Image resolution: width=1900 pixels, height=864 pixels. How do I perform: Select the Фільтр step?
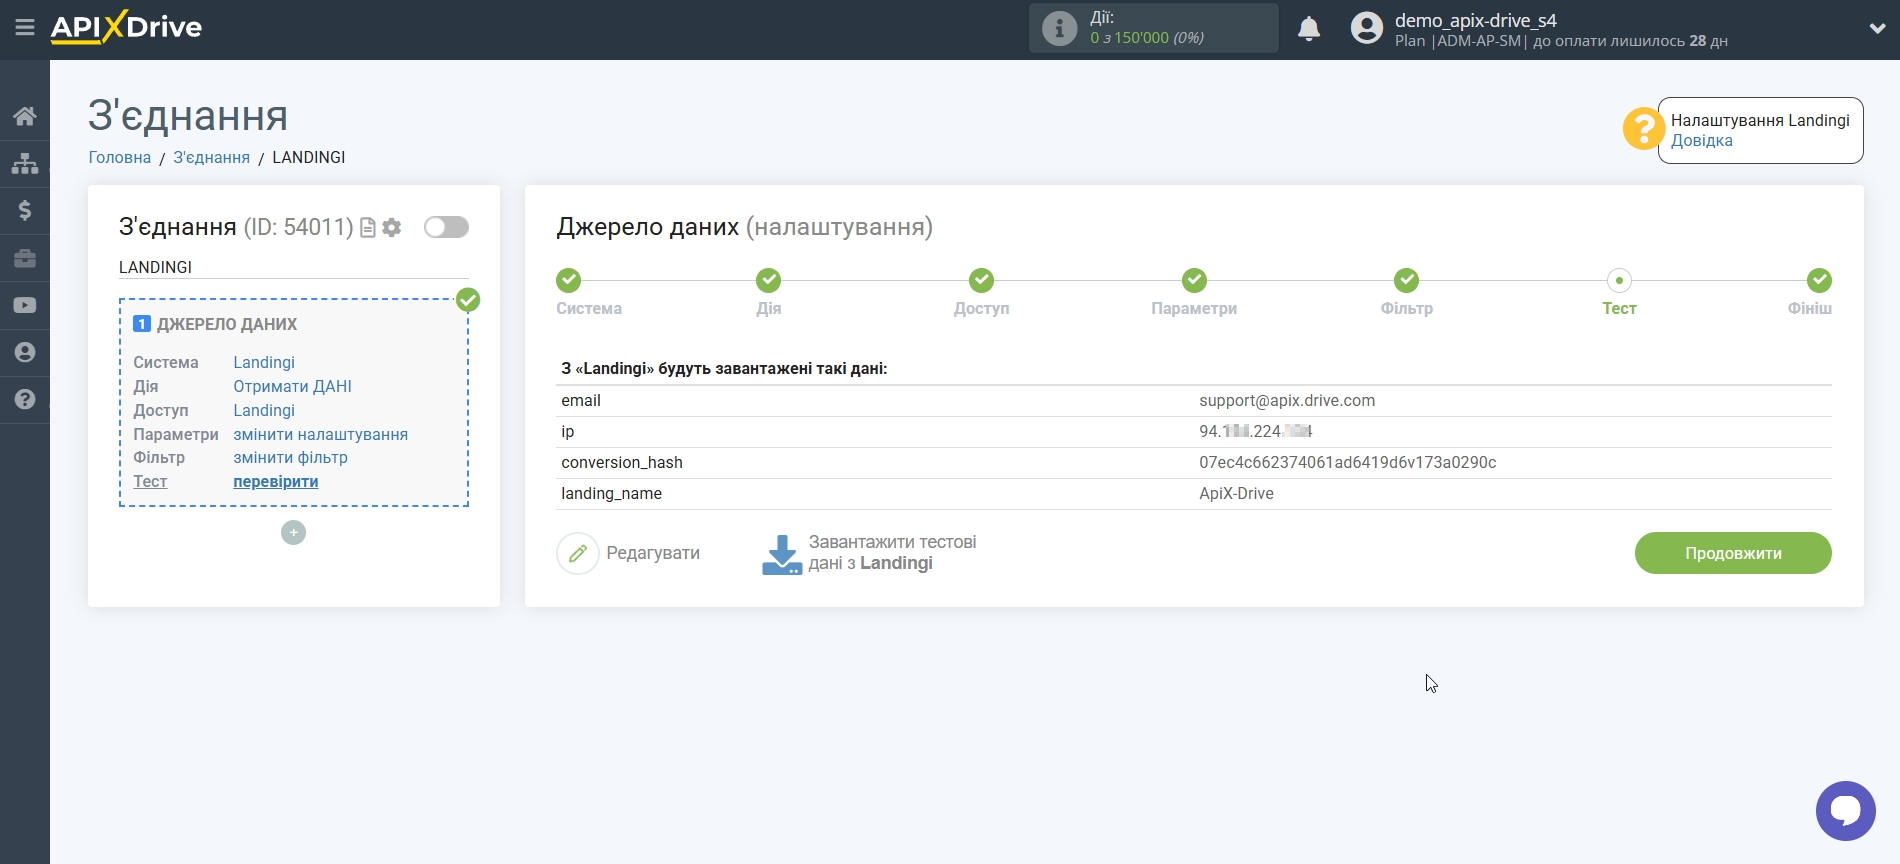tap(1407, 280)
